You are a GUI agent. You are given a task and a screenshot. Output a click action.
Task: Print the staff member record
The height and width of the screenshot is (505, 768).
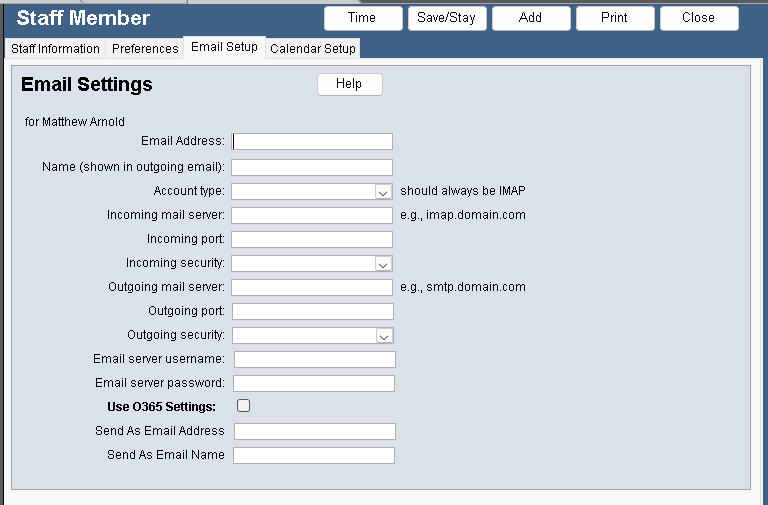615,18
